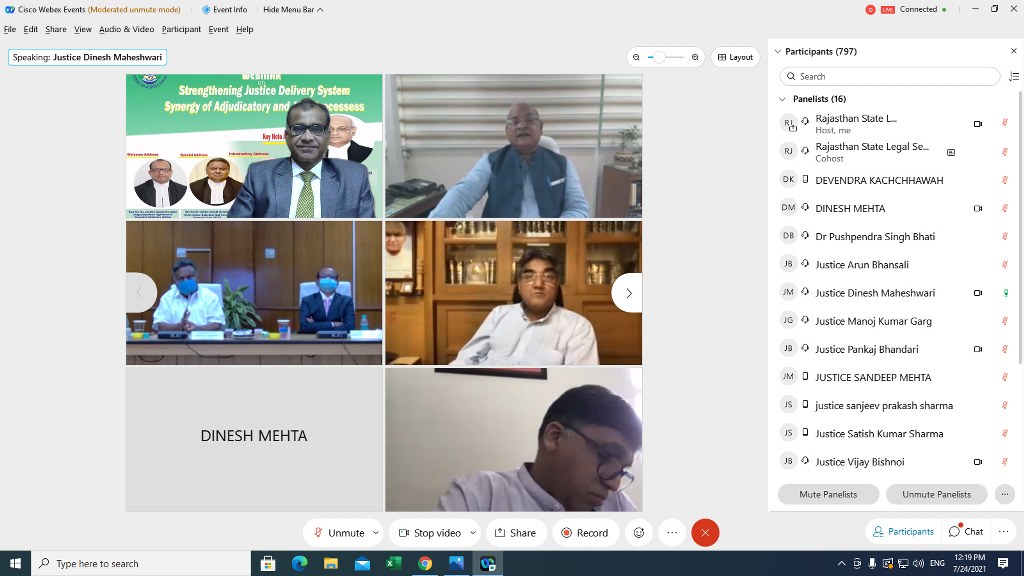Image resolution: width=1024 pixels, height=576 pixels.
Task: Toggle mic for Justice Arun Bhansali
Action: tap(1005, 264)
